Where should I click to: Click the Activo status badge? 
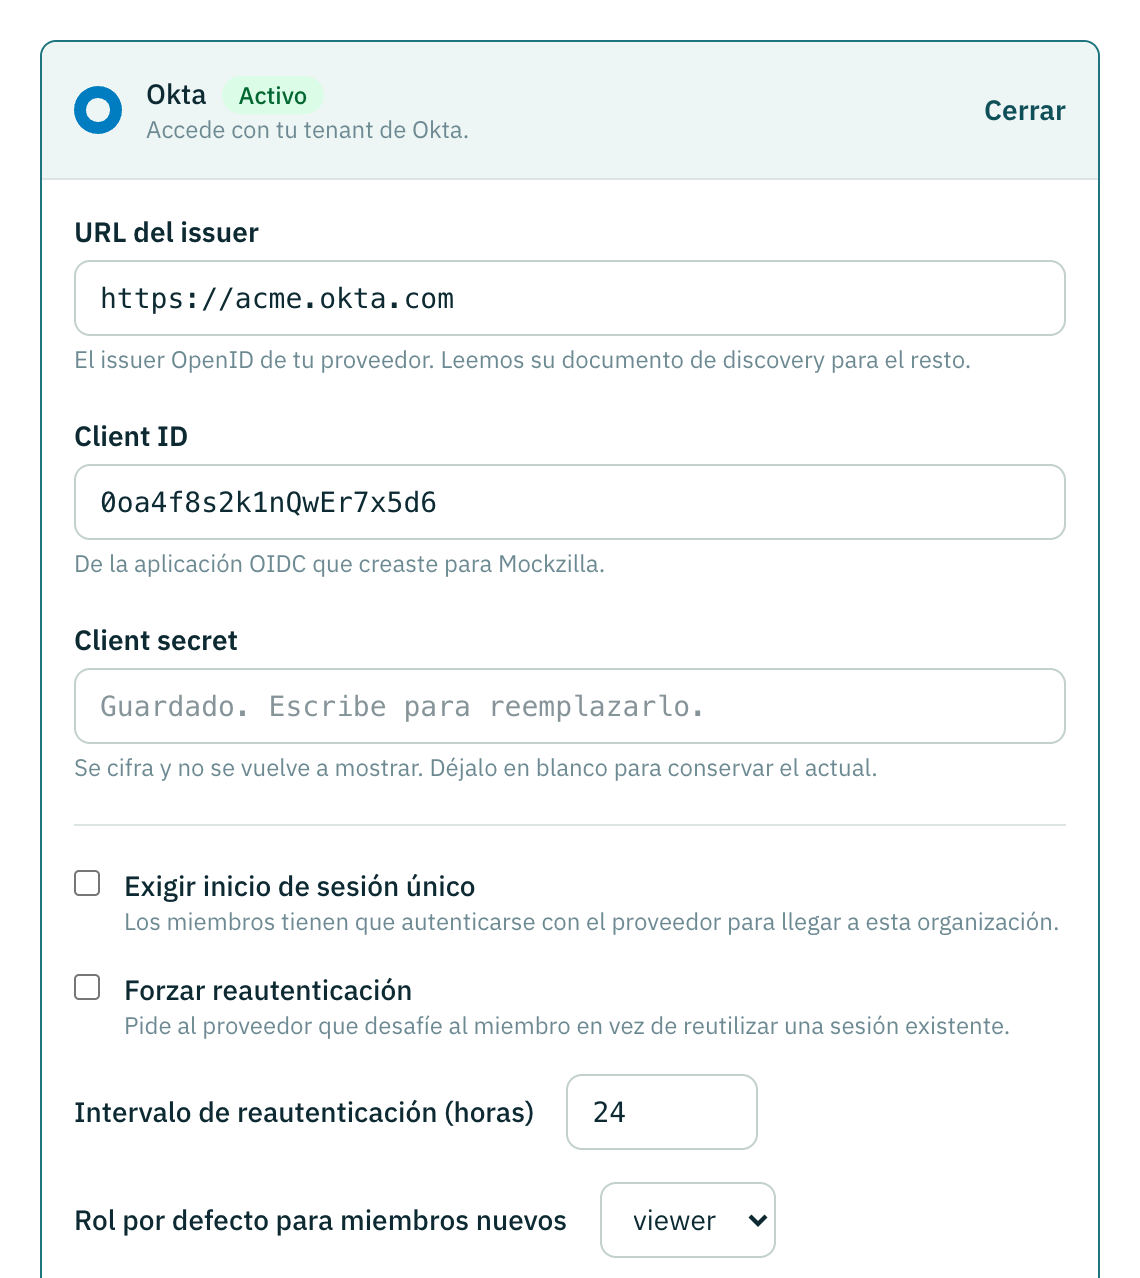[x=273, y=95]
